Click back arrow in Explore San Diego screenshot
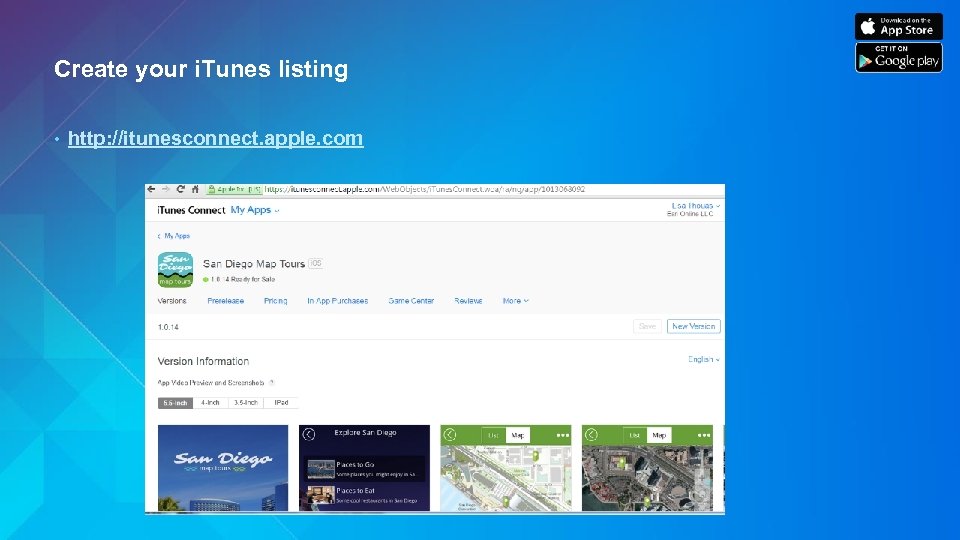960x540 pixels. 309,434
